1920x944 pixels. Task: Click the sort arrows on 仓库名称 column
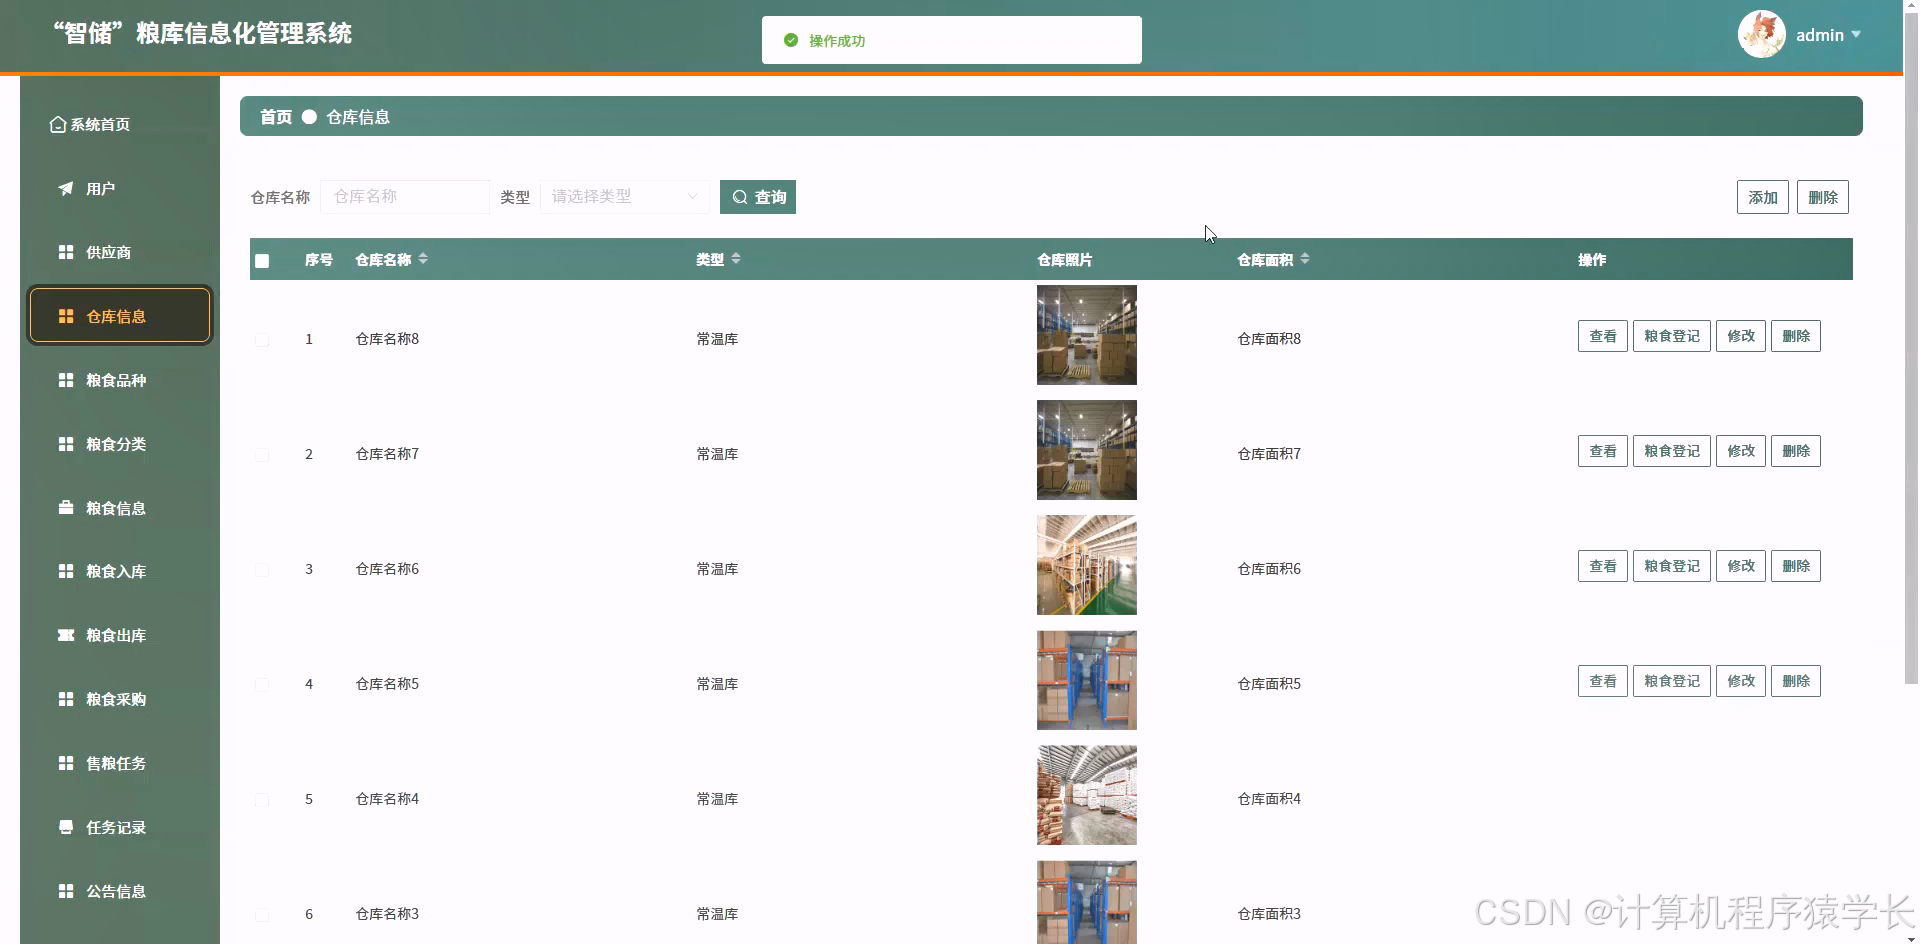[x=422, y=259]
